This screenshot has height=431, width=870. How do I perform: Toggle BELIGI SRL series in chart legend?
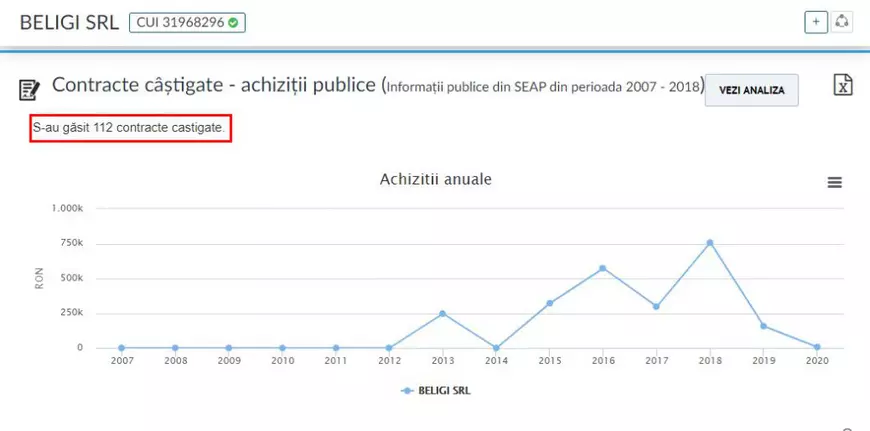pyautogui.click(x=436, y=391)
